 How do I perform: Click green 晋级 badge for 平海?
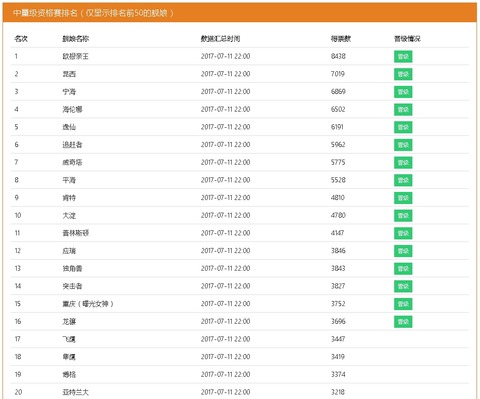pos(403,180)
